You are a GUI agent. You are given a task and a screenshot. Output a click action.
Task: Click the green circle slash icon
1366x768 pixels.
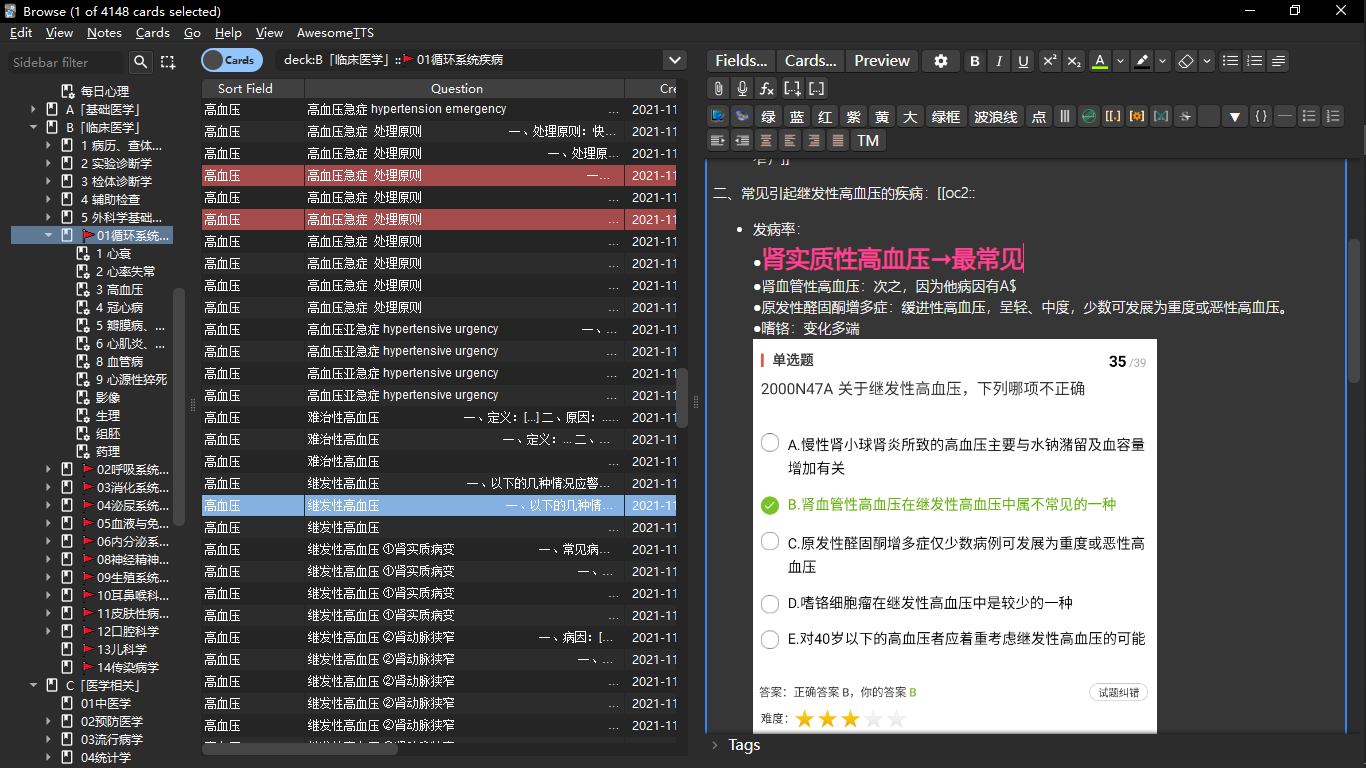(1089, 116)
